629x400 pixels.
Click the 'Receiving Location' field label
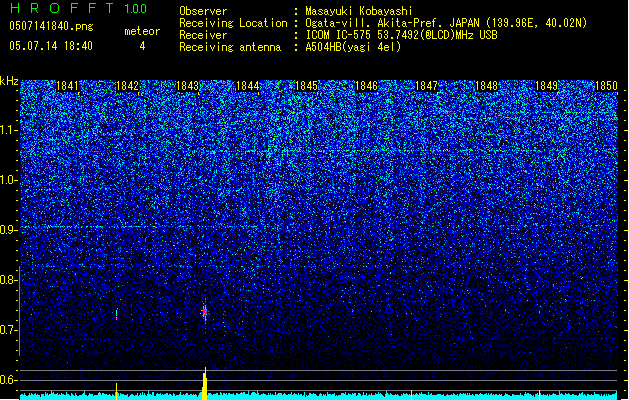(x=233, y=23)
